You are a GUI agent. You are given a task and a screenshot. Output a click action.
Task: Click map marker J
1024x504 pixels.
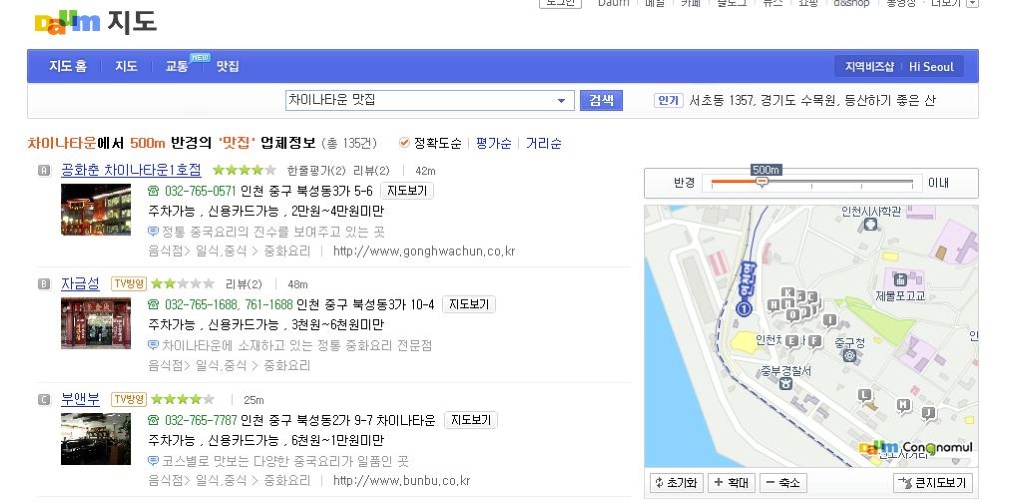pos(928,413)
